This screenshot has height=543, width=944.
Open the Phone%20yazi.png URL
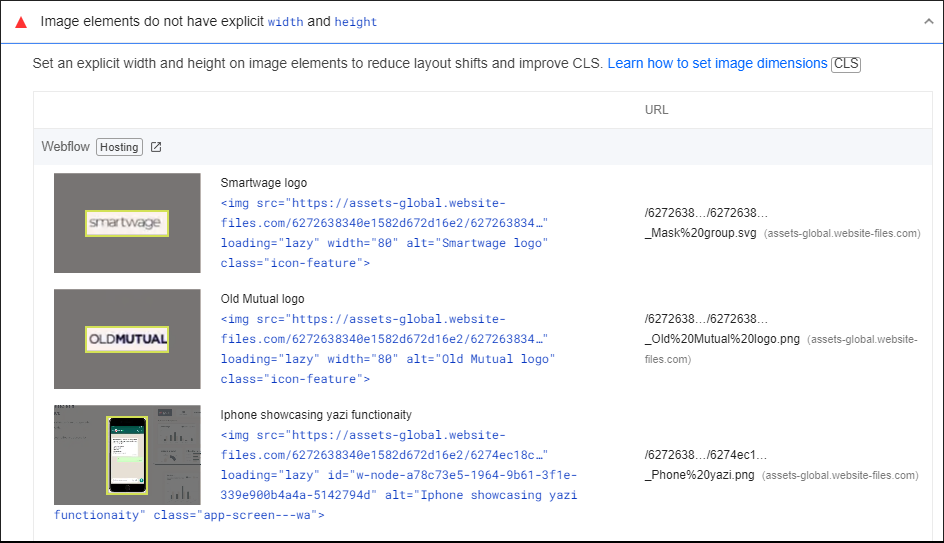point(700,475)
